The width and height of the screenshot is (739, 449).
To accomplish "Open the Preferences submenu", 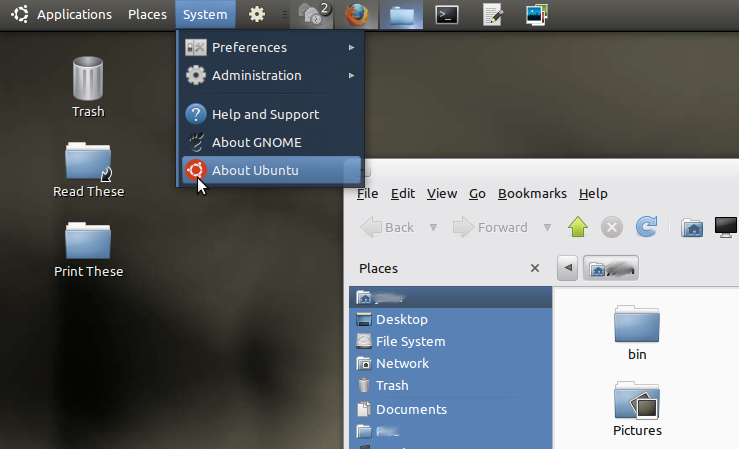I will click(x=271, y=48).
